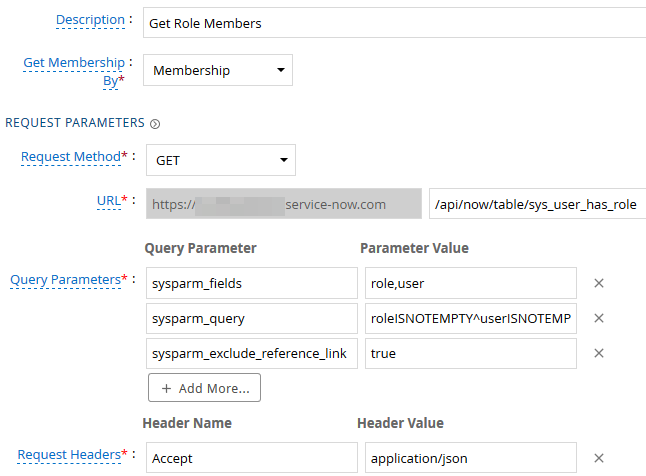Image resolution: width=646 pixels, height=476 pixels.
Task: Open the Get Membership By dropdown
Action: pos(218,70)
